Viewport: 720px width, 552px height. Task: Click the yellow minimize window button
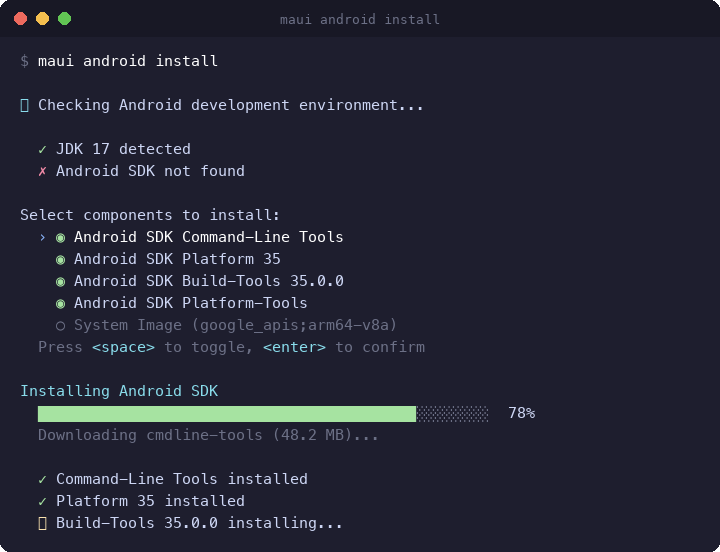(x=43, y=19)
